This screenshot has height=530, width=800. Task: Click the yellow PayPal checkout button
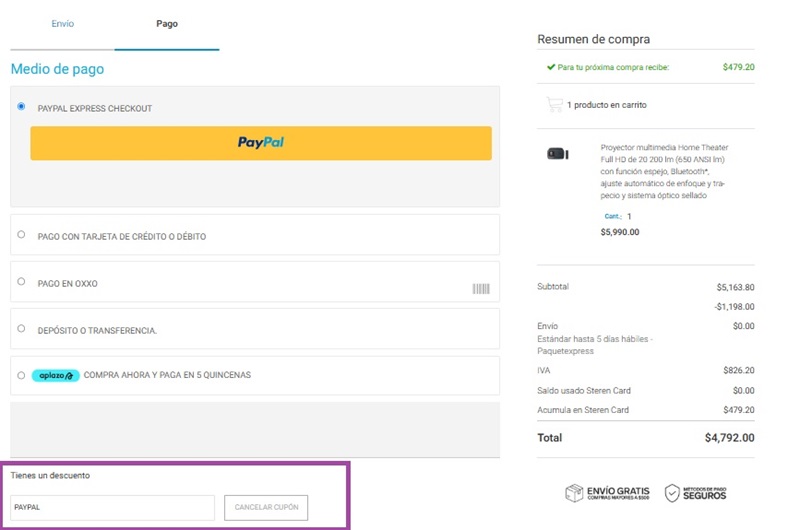261,143
